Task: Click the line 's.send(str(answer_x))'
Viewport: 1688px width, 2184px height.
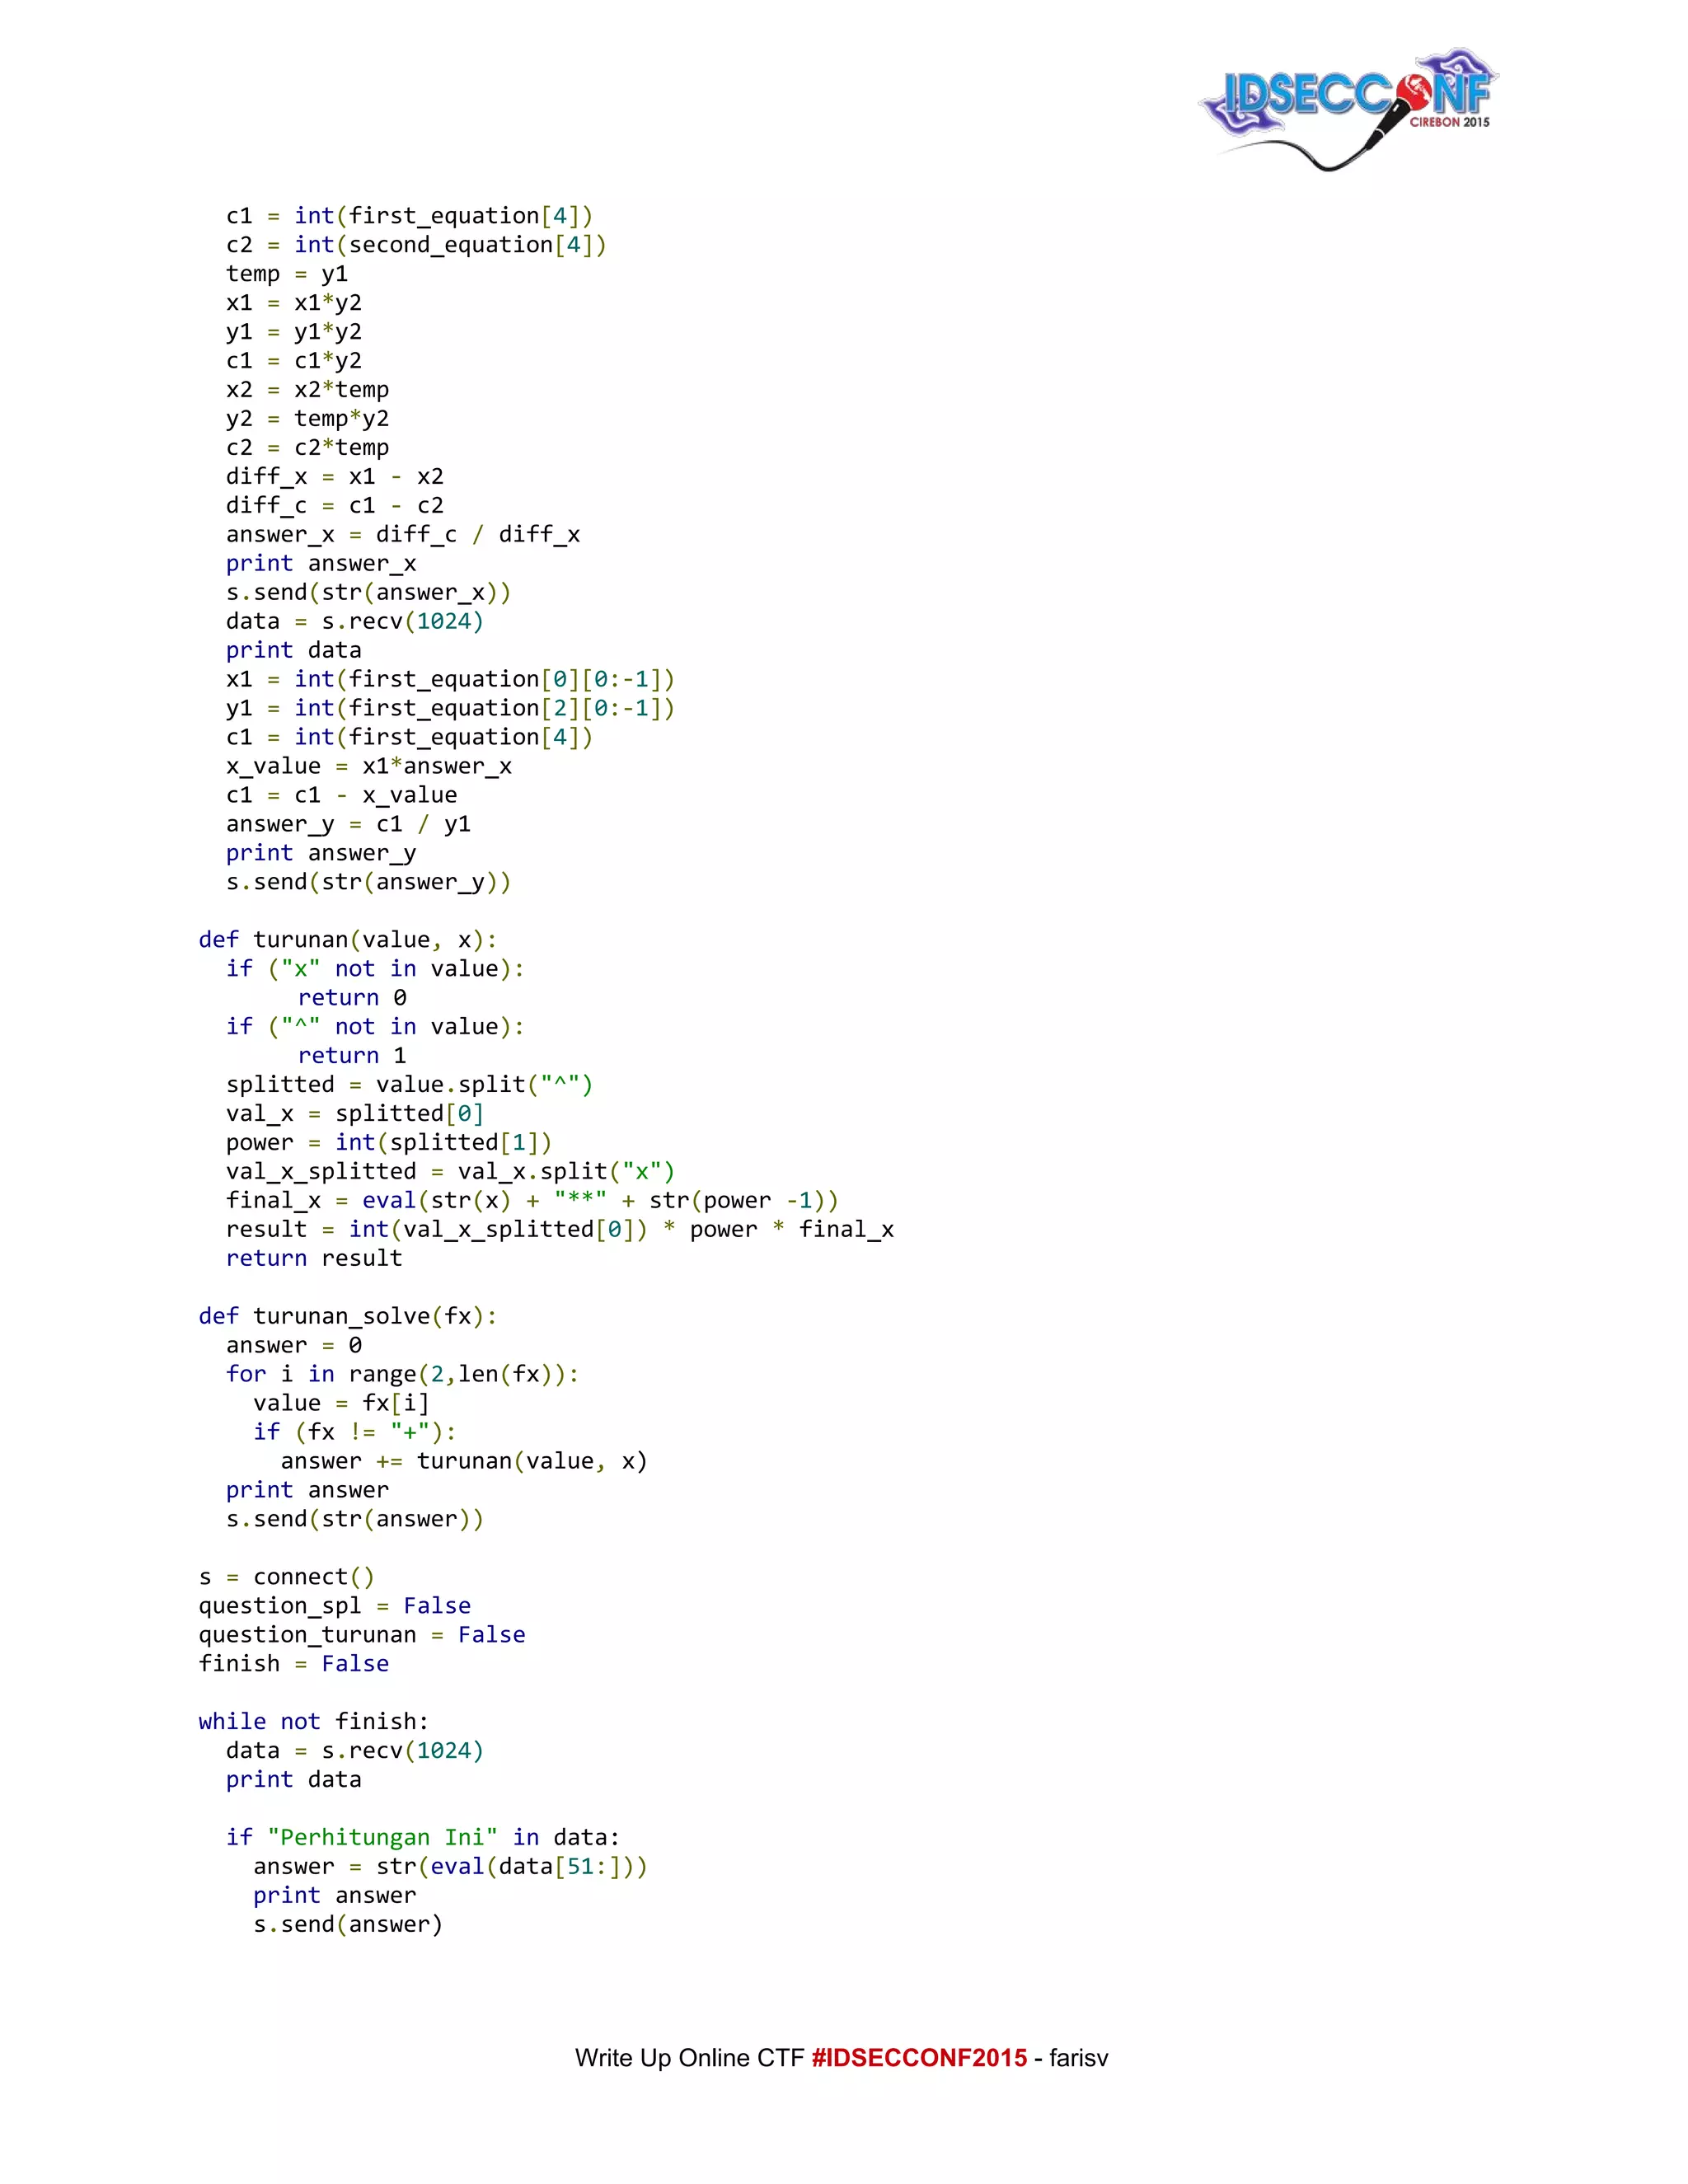Action: tap(369, 593)
